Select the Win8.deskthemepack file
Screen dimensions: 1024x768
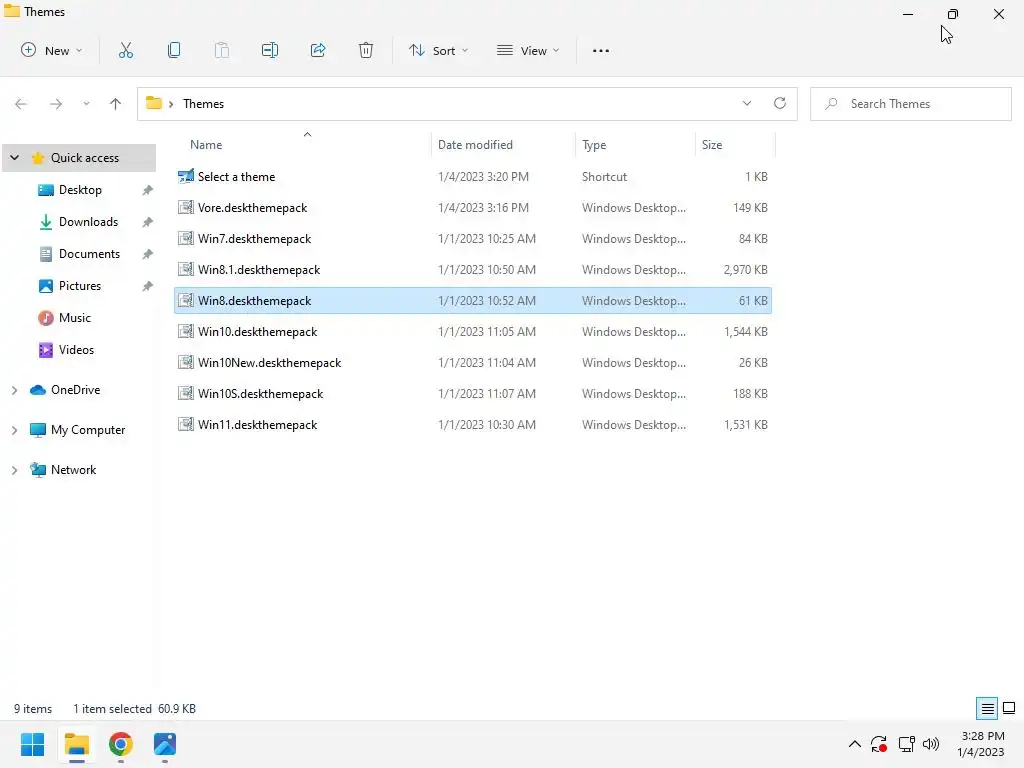(473, 301)
